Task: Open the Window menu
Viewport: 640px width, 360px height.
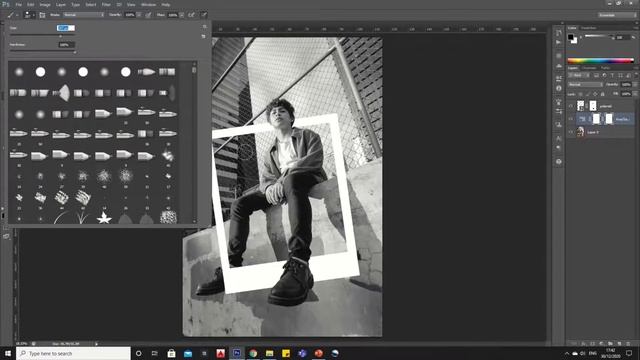Action: [x=149, y=4]
